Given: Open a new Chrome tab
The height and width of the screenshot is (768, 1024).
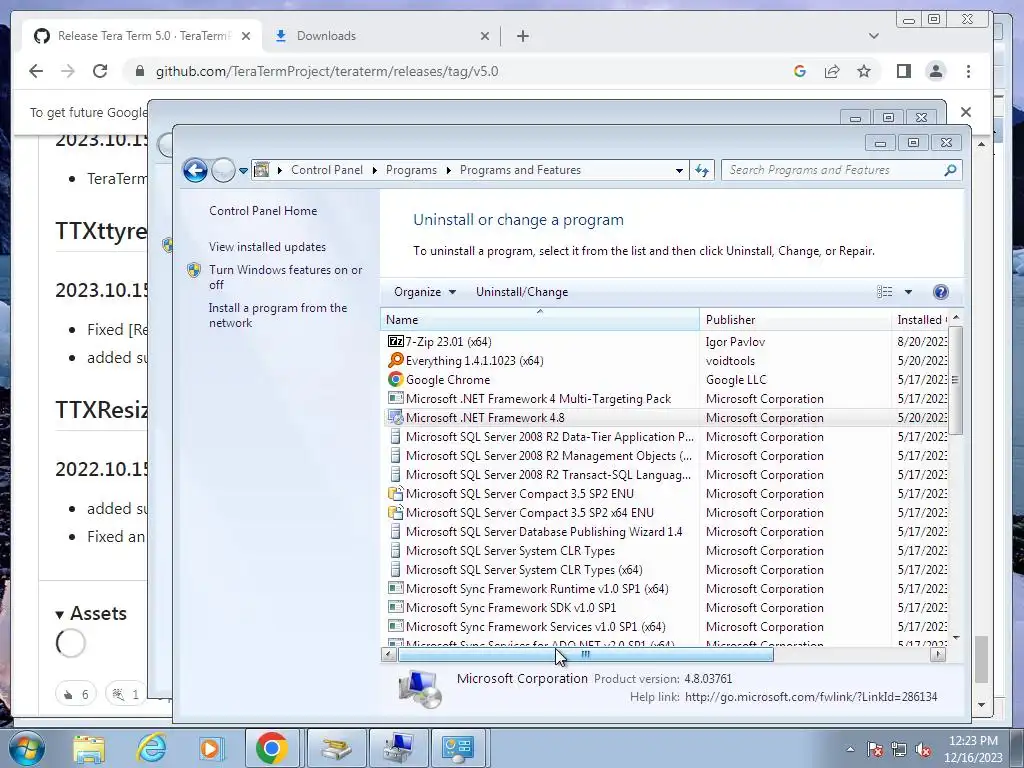Looking at the screenshot, I should tap(522, 36).
